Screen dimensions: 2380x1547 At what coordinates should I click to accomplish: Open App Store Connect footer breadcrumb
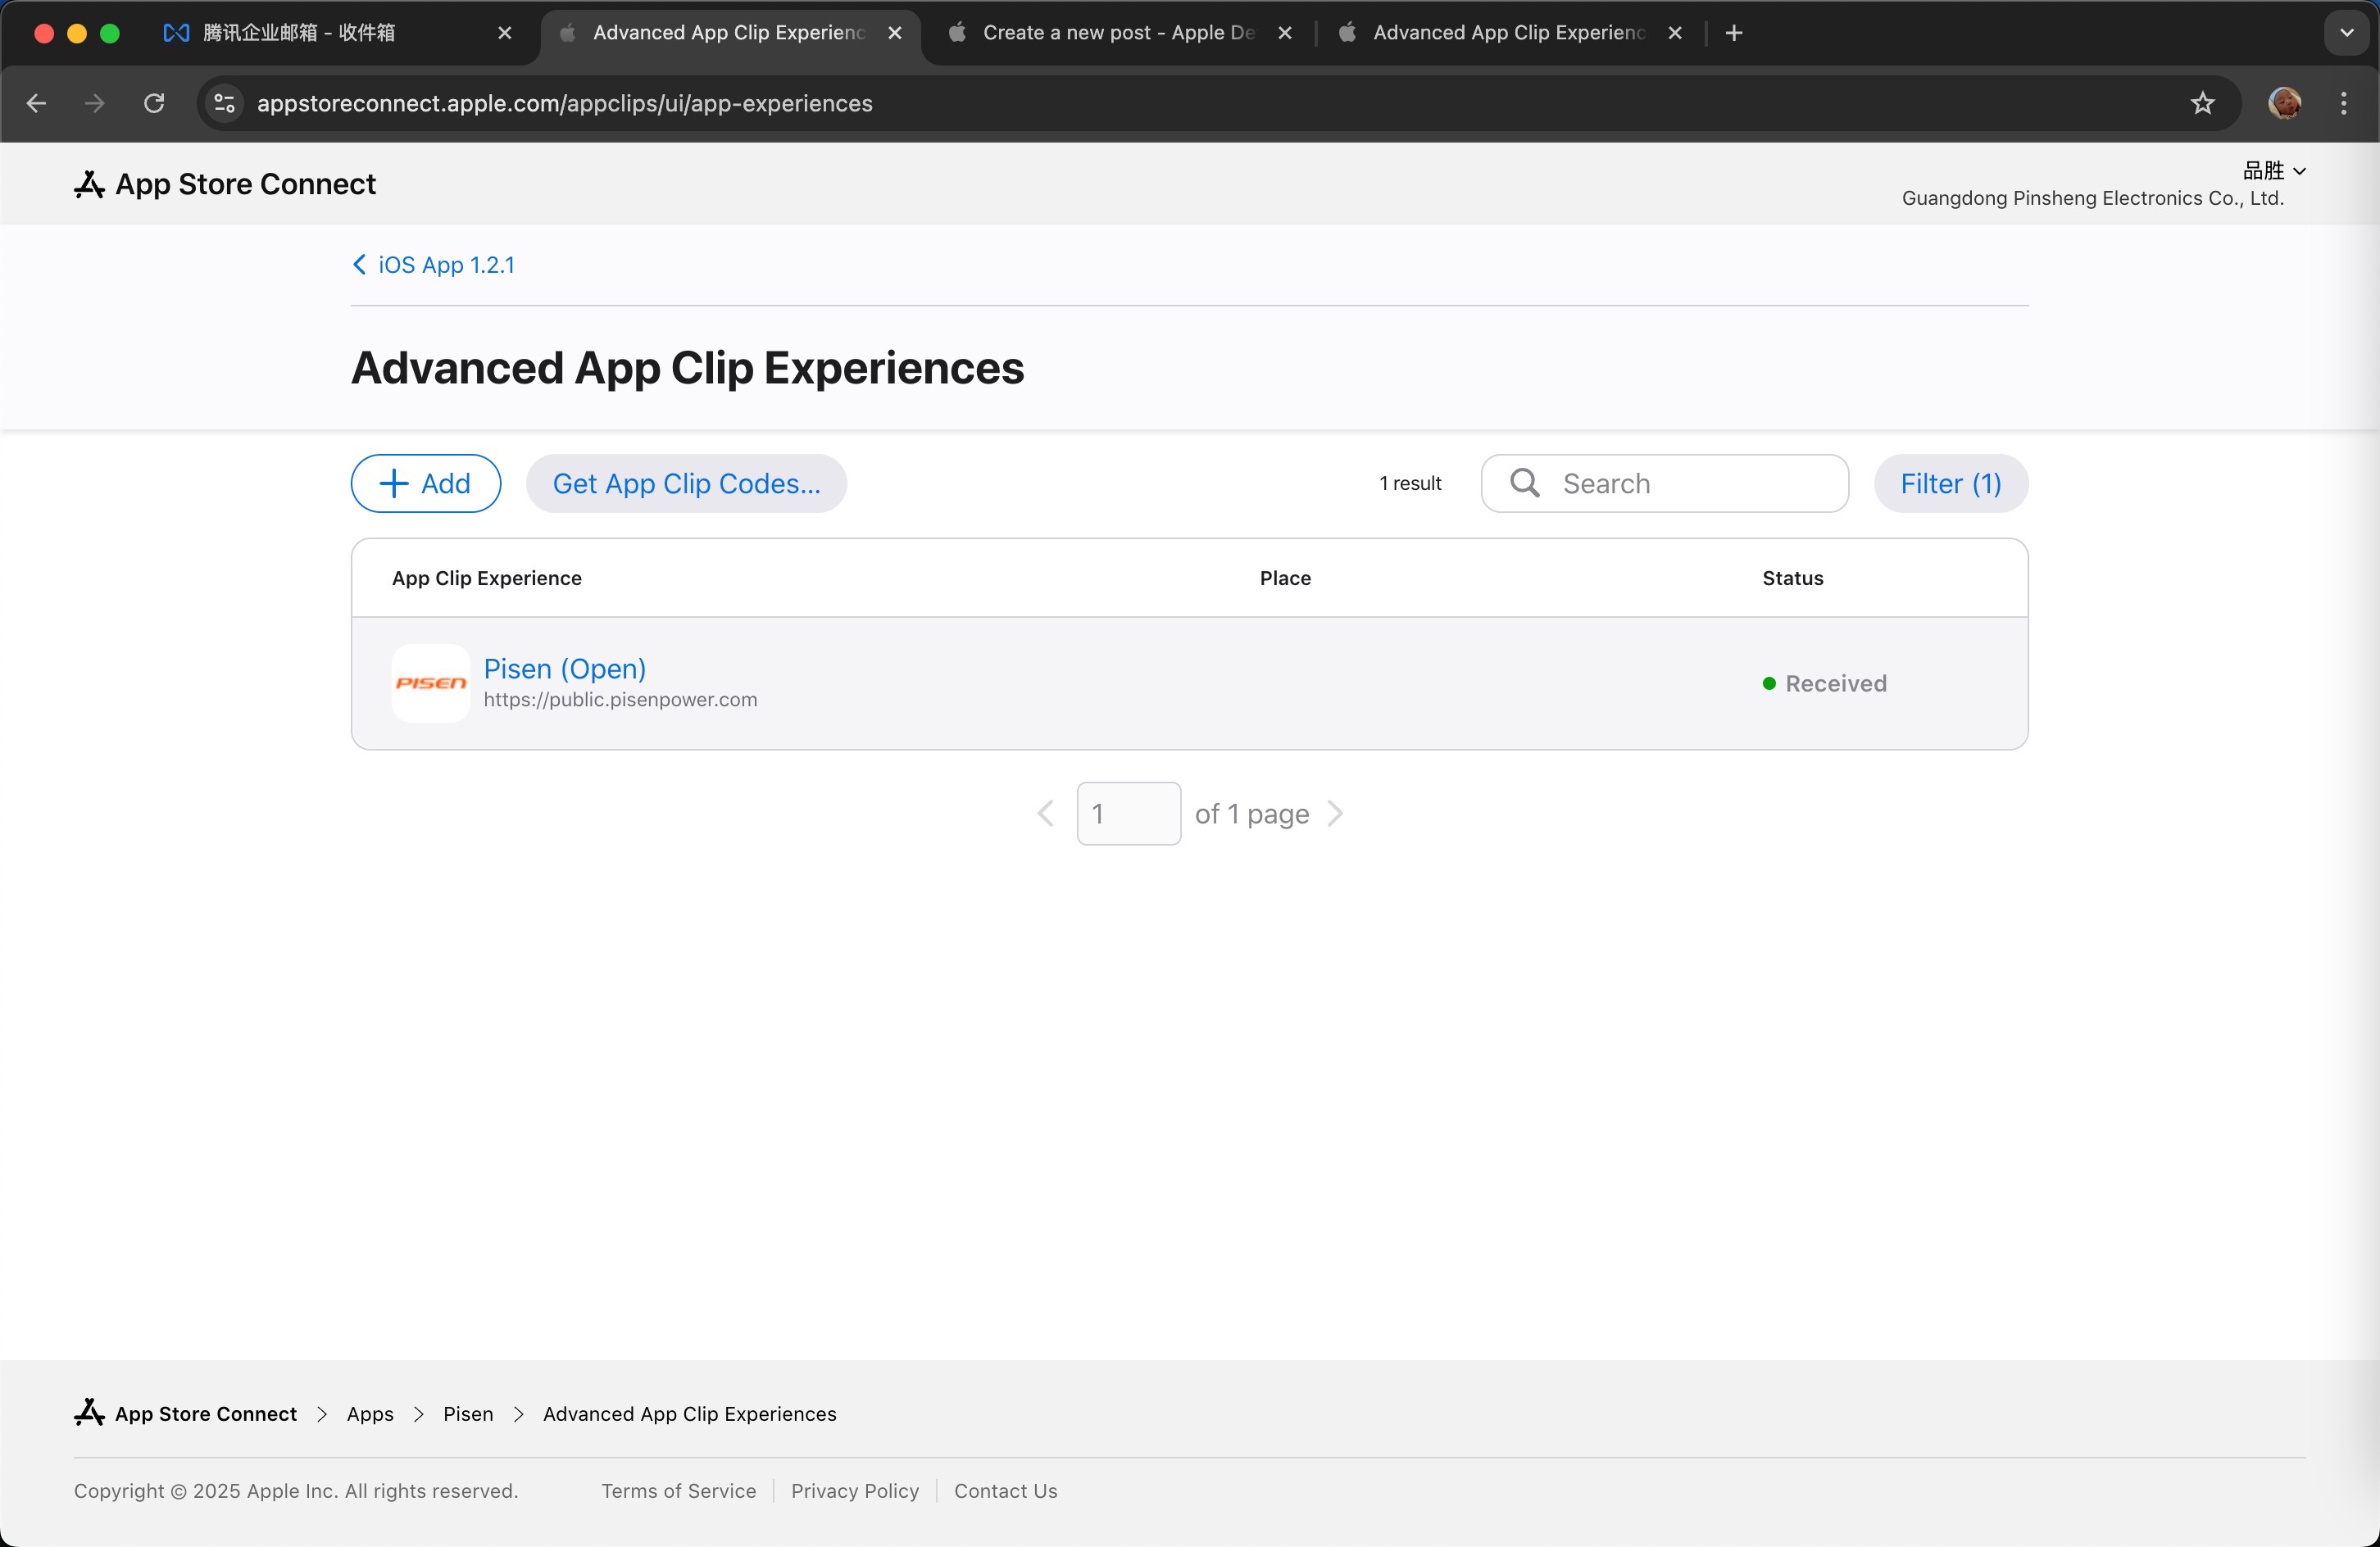pyautogui.click(x=186, y=1414)
